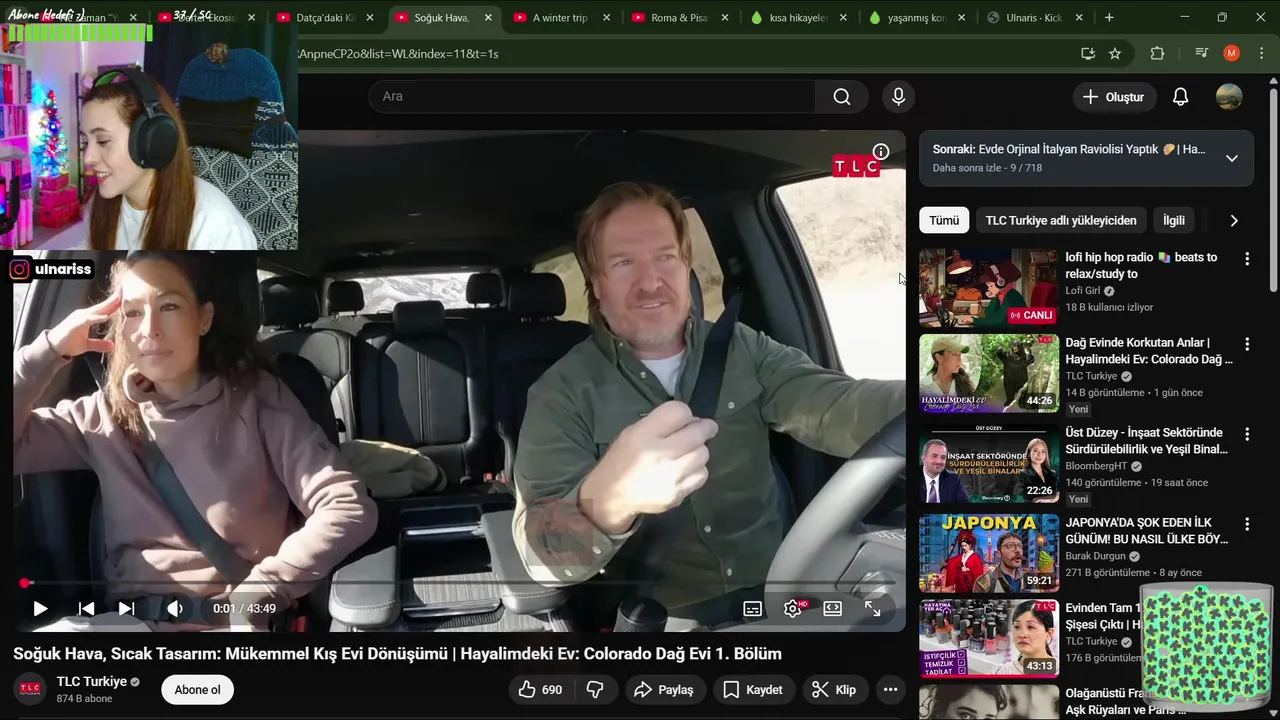Image resolution: width=1280 pixels, height=720 pixels.
Task: Close the Roma & Pisa tab
Action: click(x=724, y=18)
